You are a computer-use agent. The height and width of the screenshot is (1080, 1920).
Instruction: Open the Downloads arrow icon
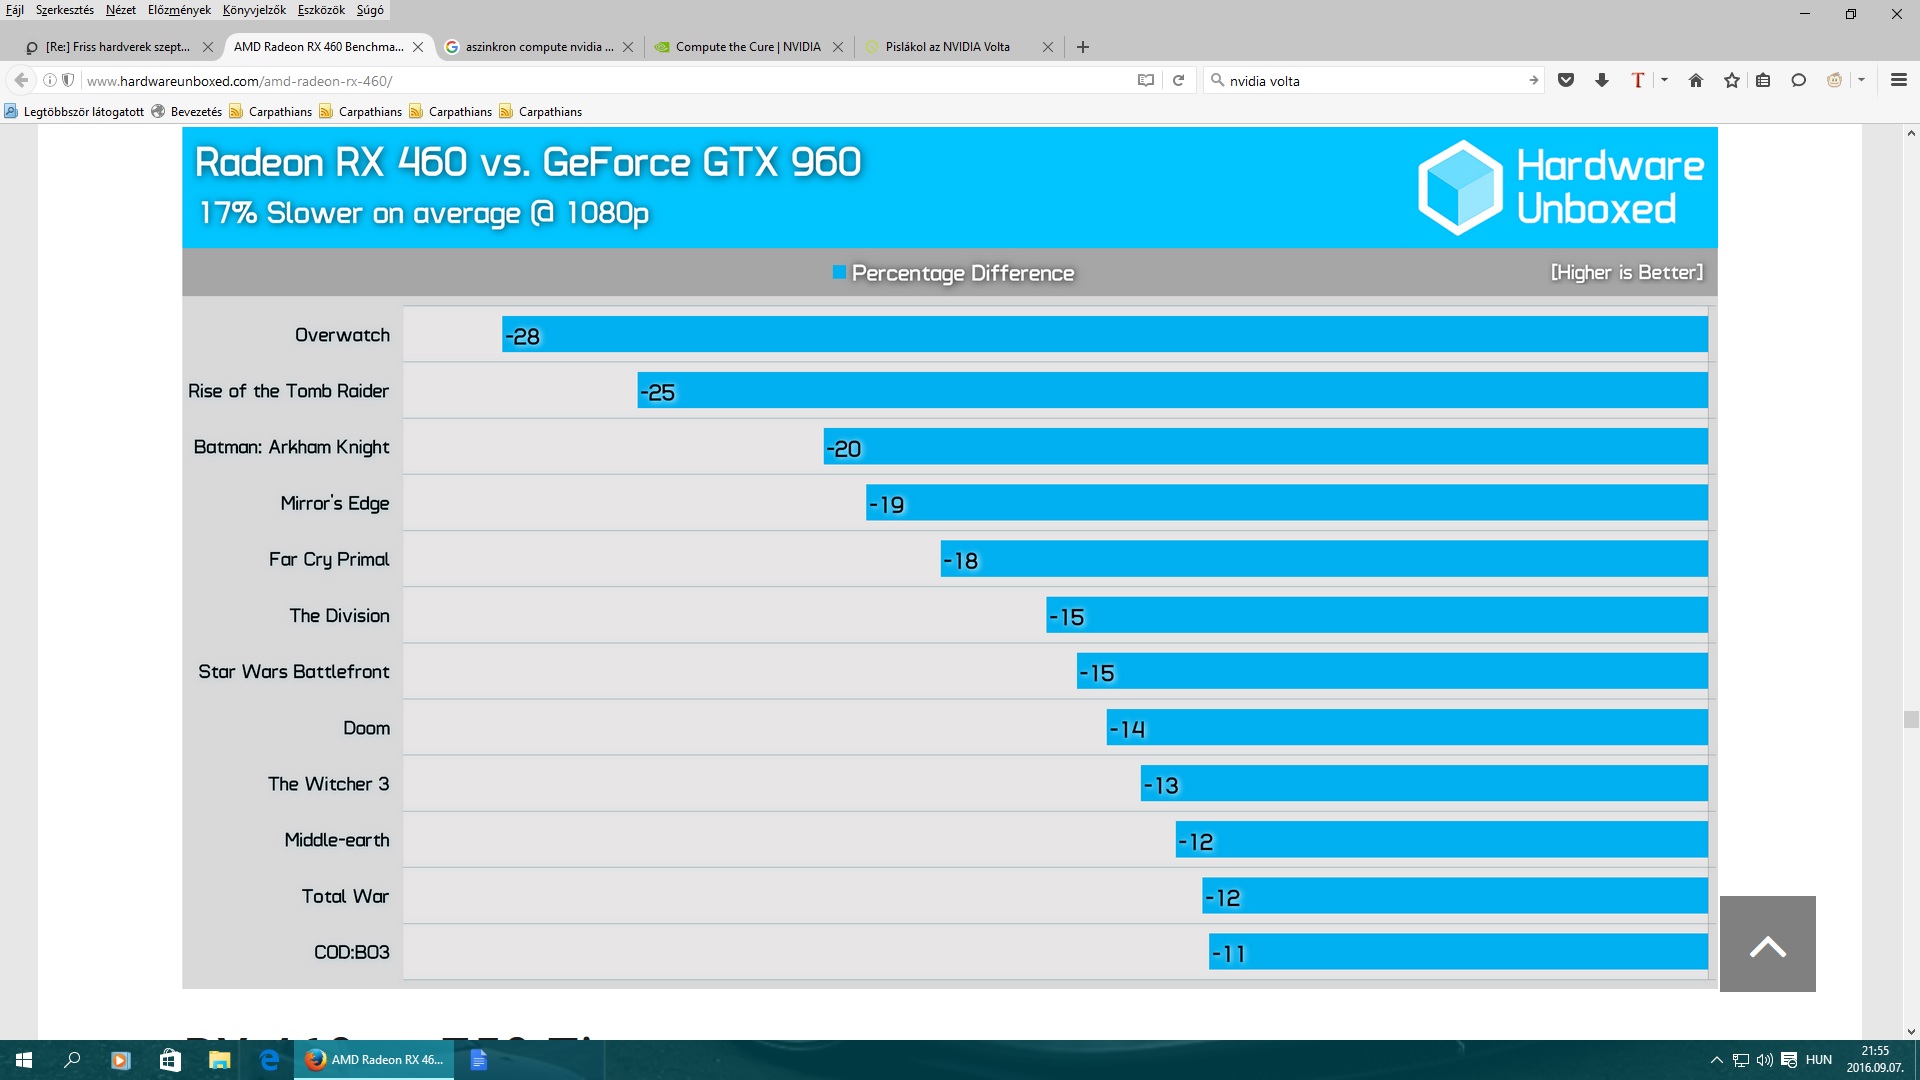(x=1602, y=80)
